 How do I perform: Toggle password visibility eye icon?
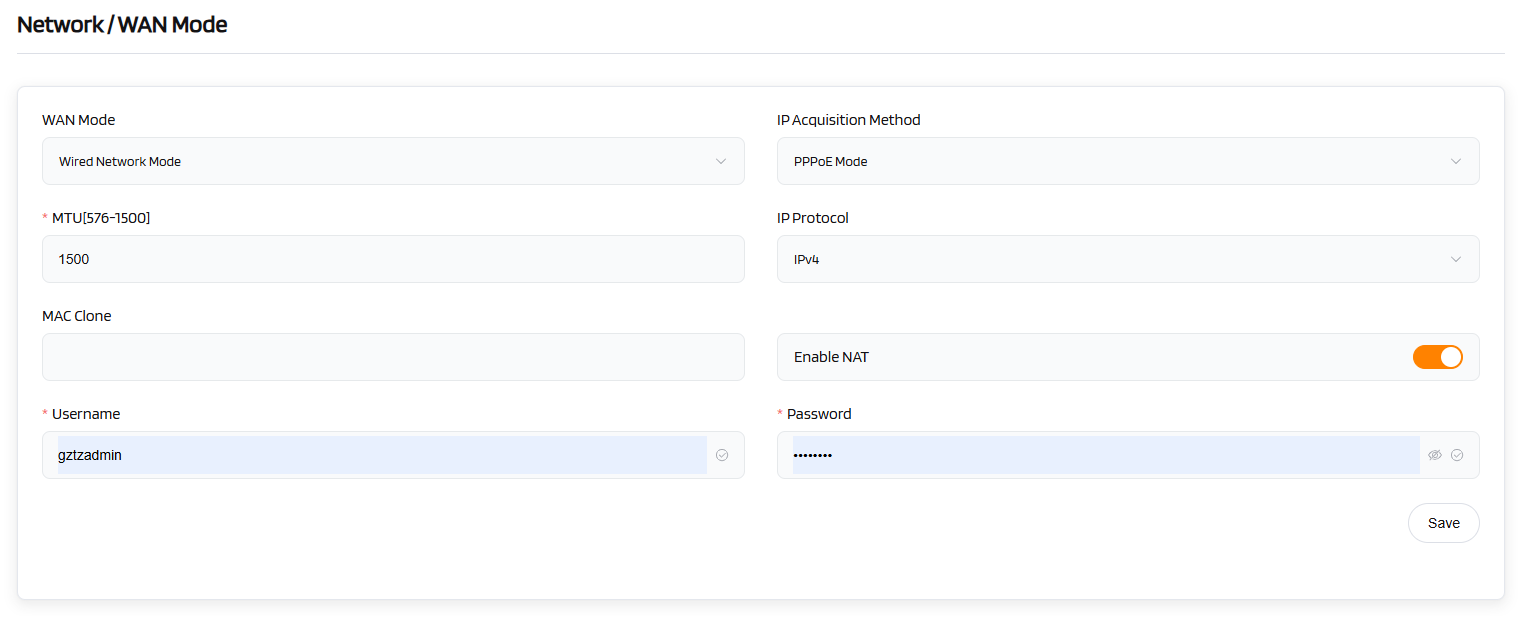(x=1435, y=455)
